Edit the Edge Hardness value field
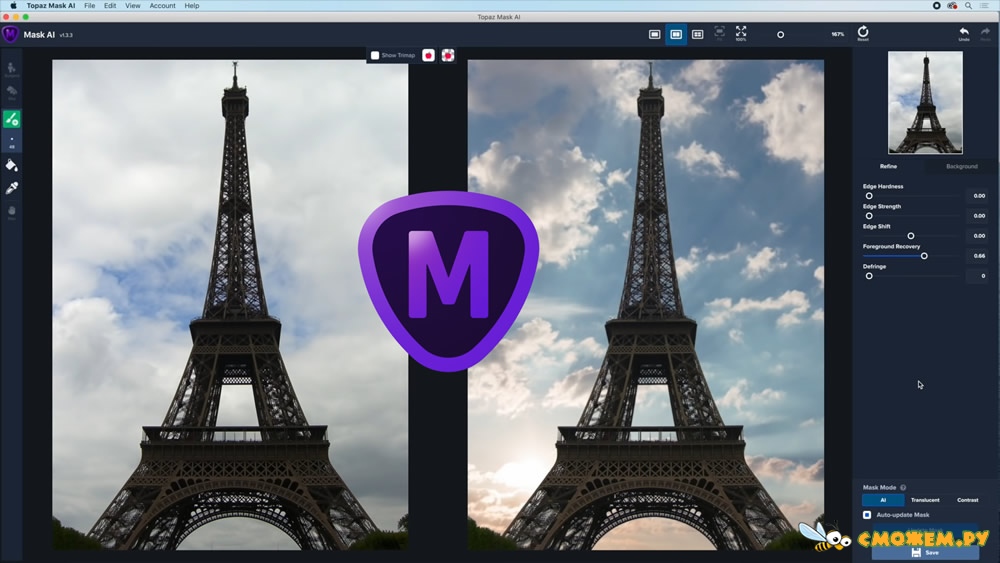 (x=979, y=196)
